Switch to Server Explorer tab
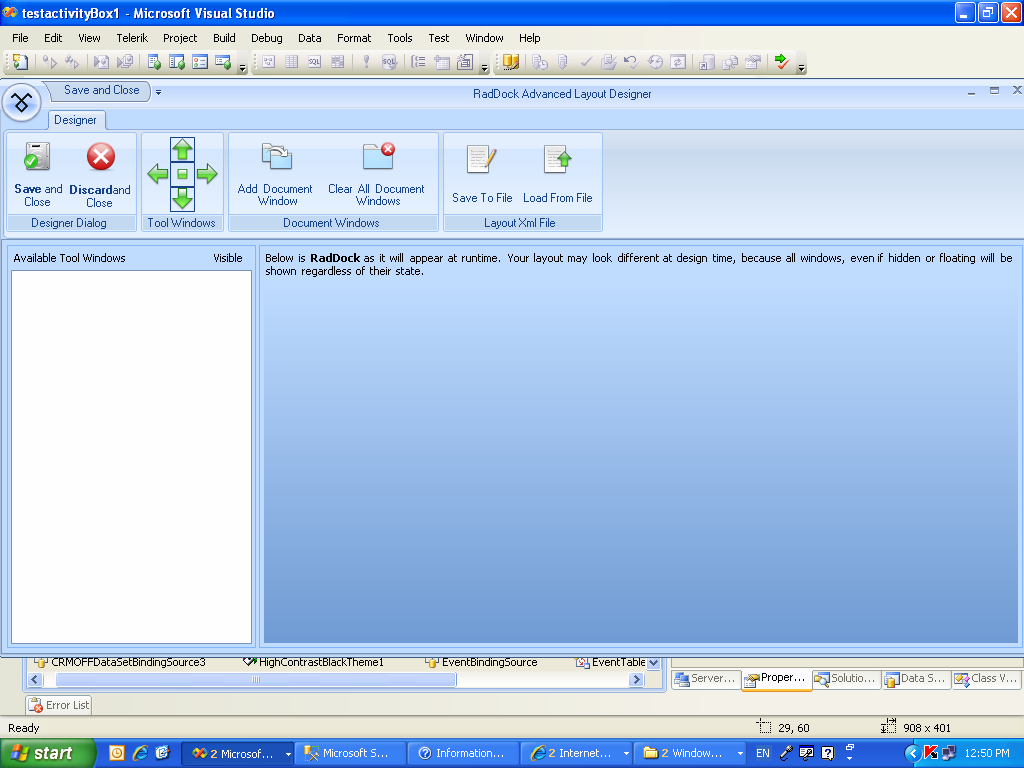This screenshot has width=1024, height=768. pos(706,679)
